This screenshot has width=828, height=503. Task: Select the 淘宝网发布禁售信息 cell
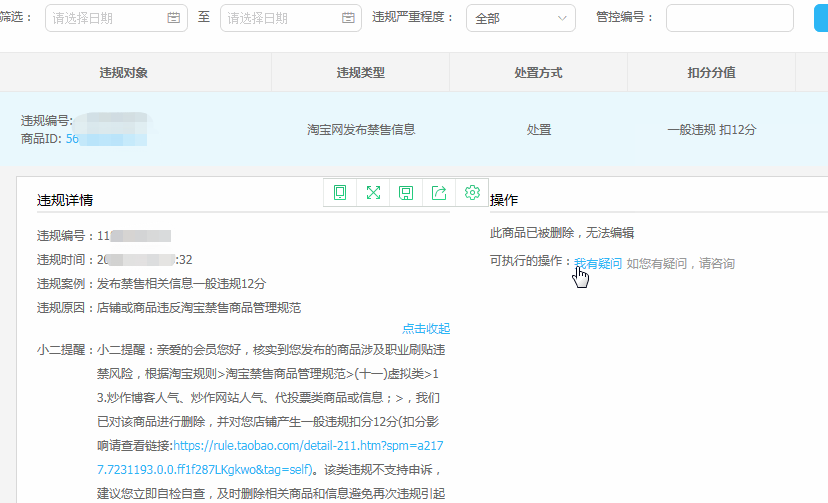(361, 130)
